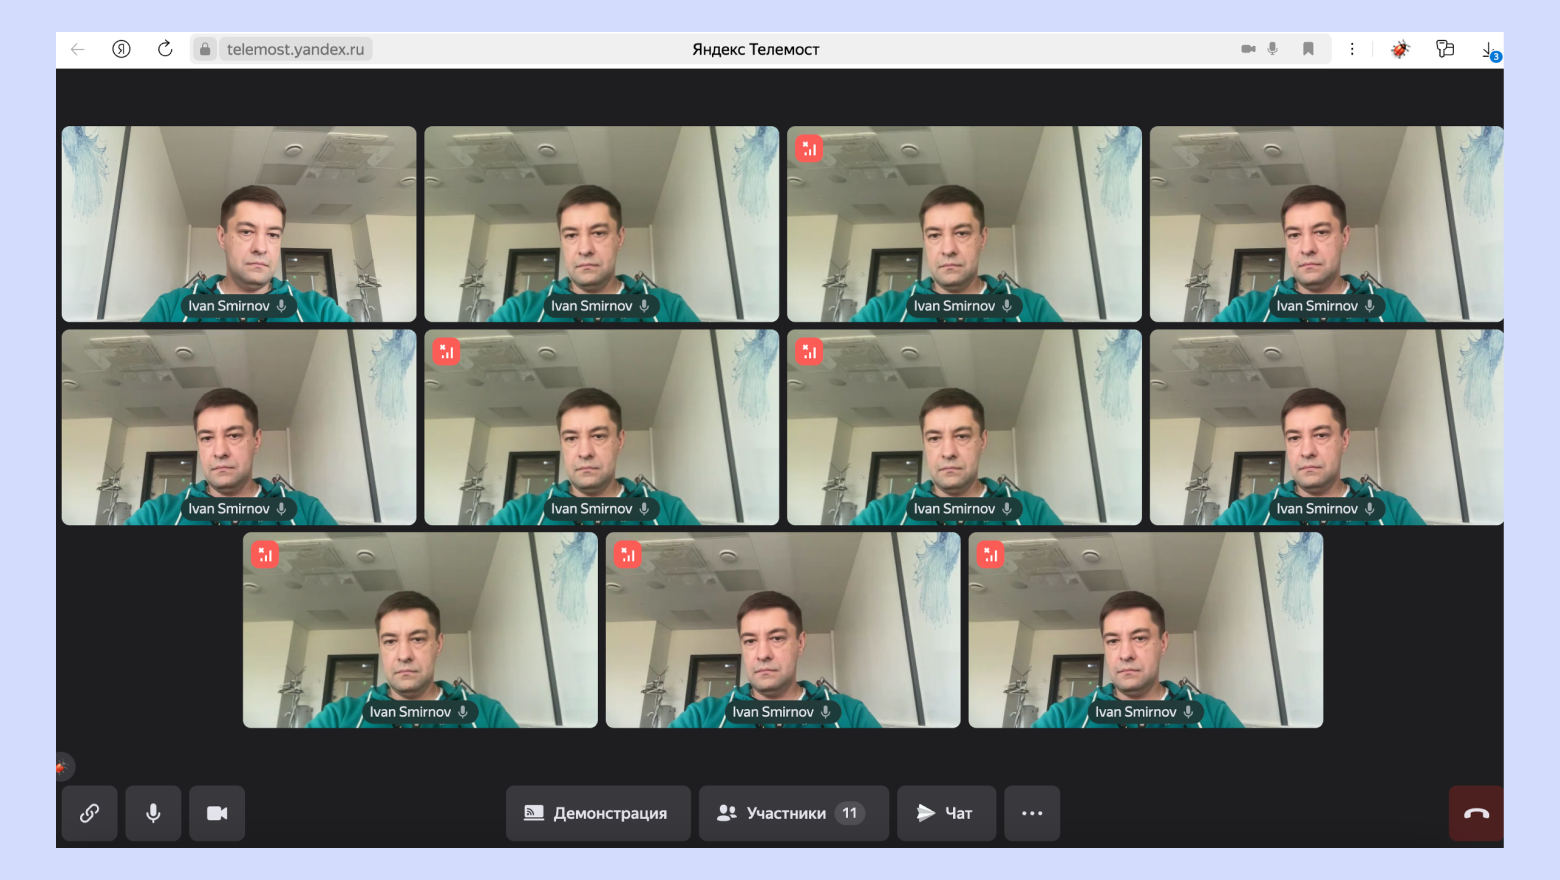Go back using the browser back arrow

point(78,49)
